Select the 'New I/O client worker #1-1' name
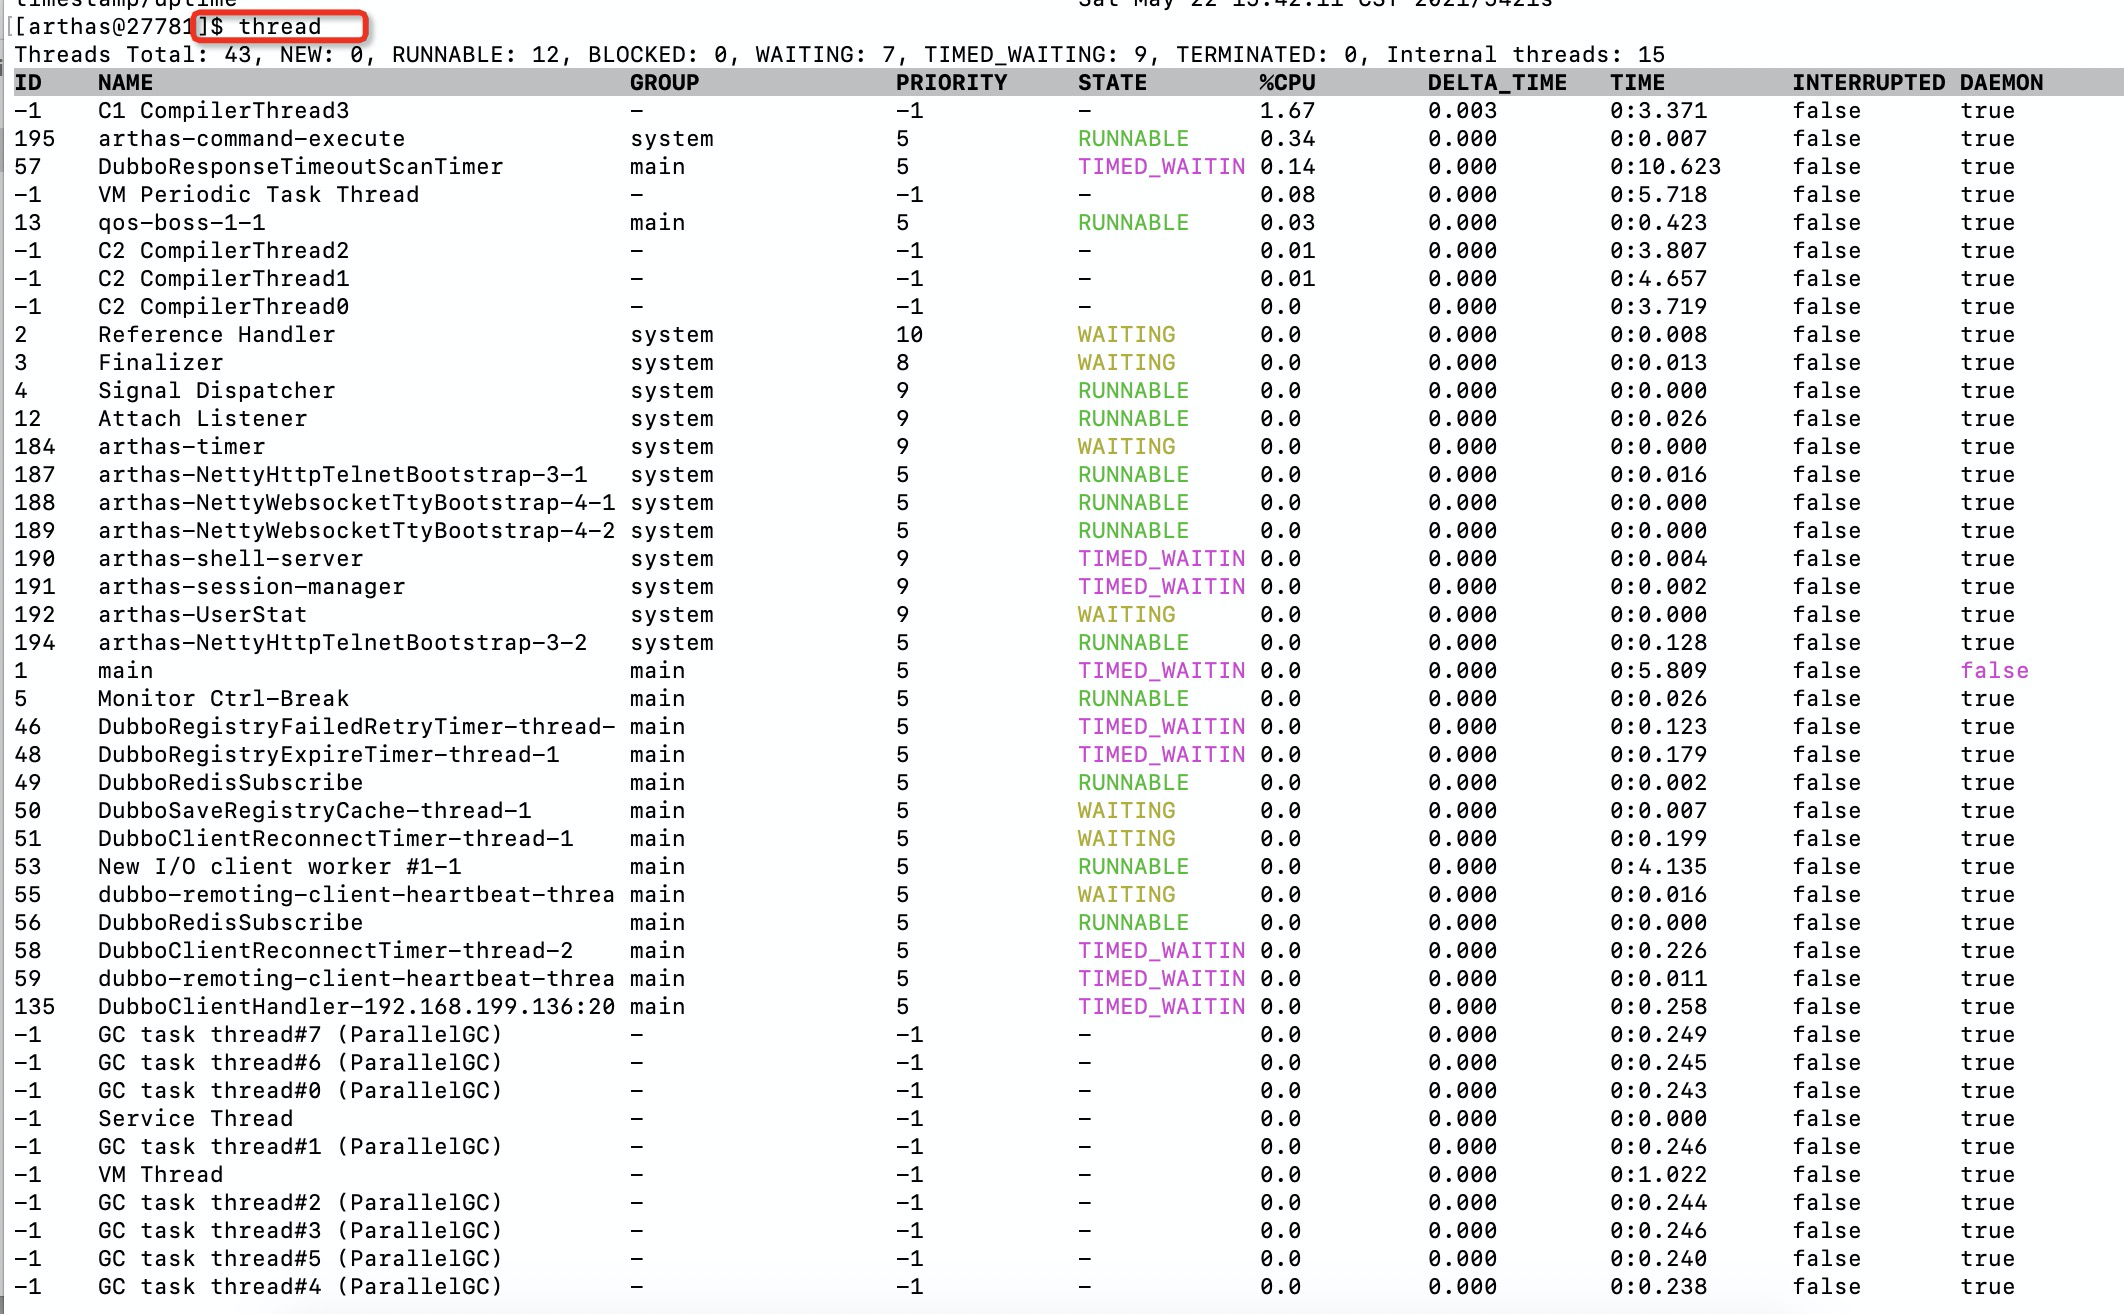 tap(279, 866)
